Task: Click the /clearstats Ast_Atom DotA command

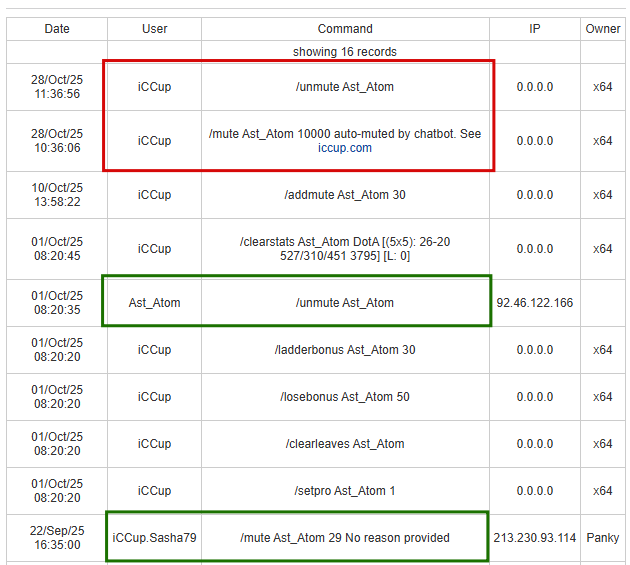Action: pyautogui.click(x=345, y=248)
